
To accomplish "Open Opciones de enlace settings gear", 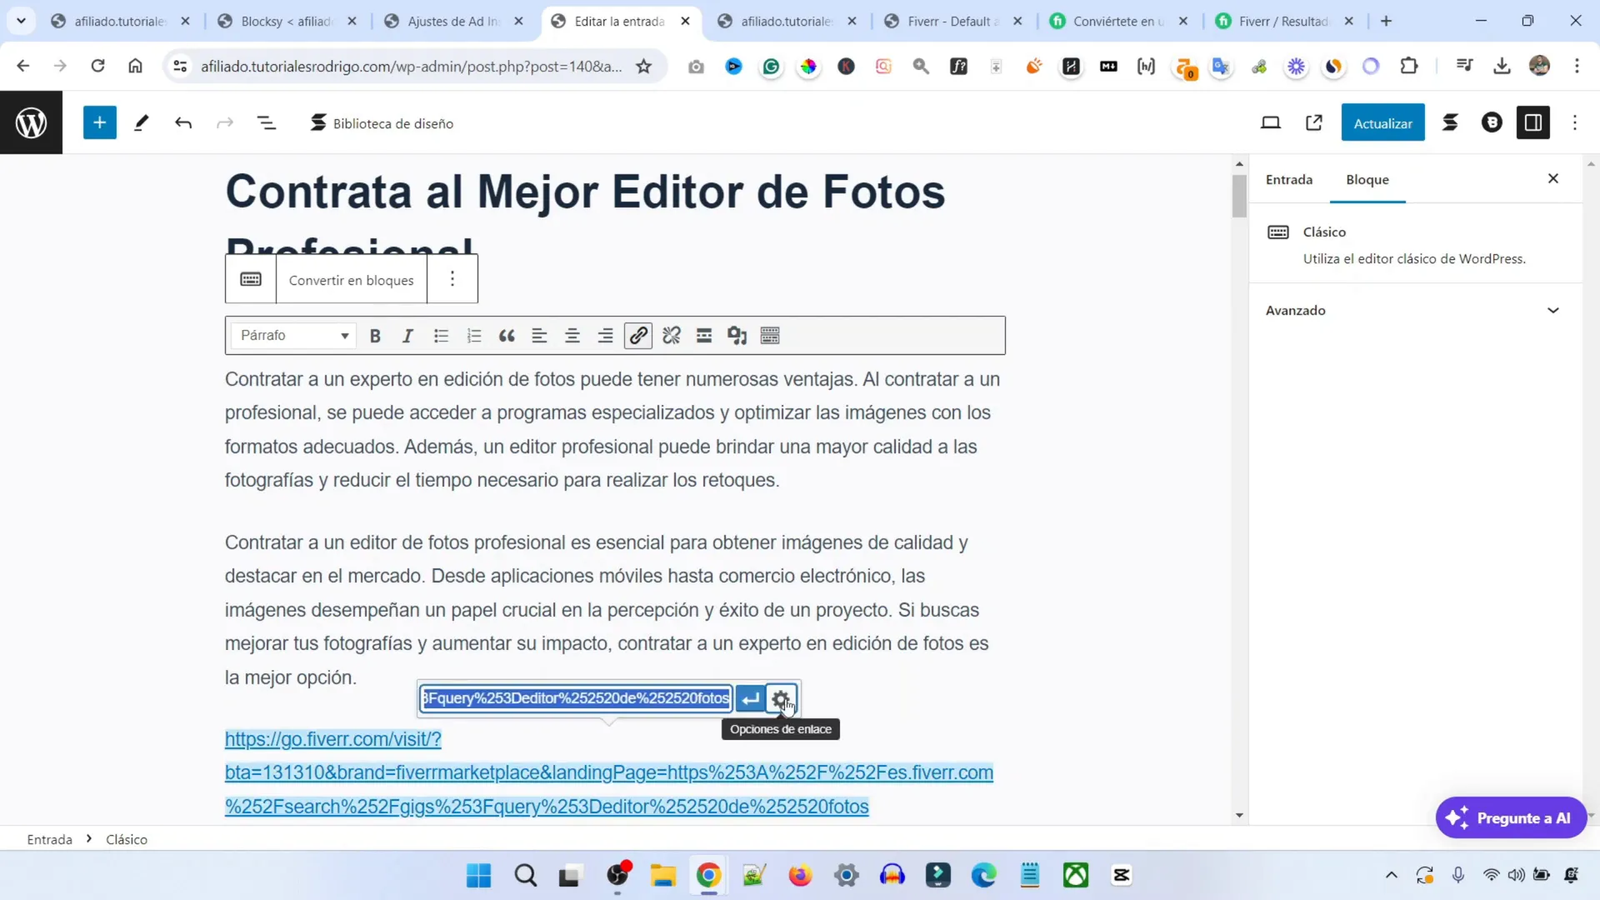I will [x=781, y=698].
